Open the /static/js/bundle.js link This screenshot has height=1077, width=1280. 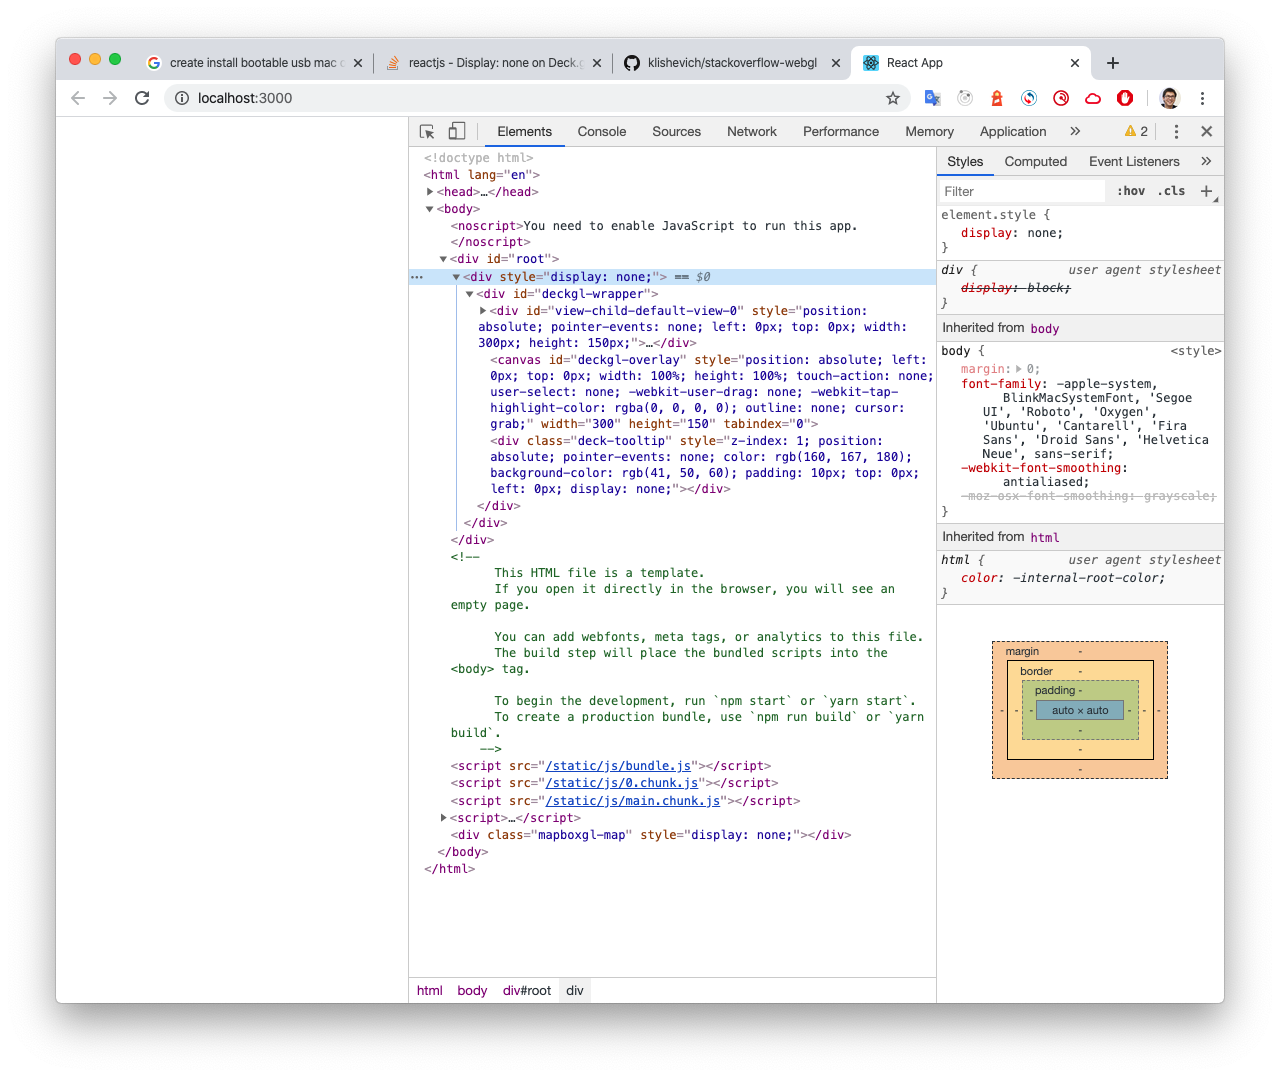tap(618, 766)
